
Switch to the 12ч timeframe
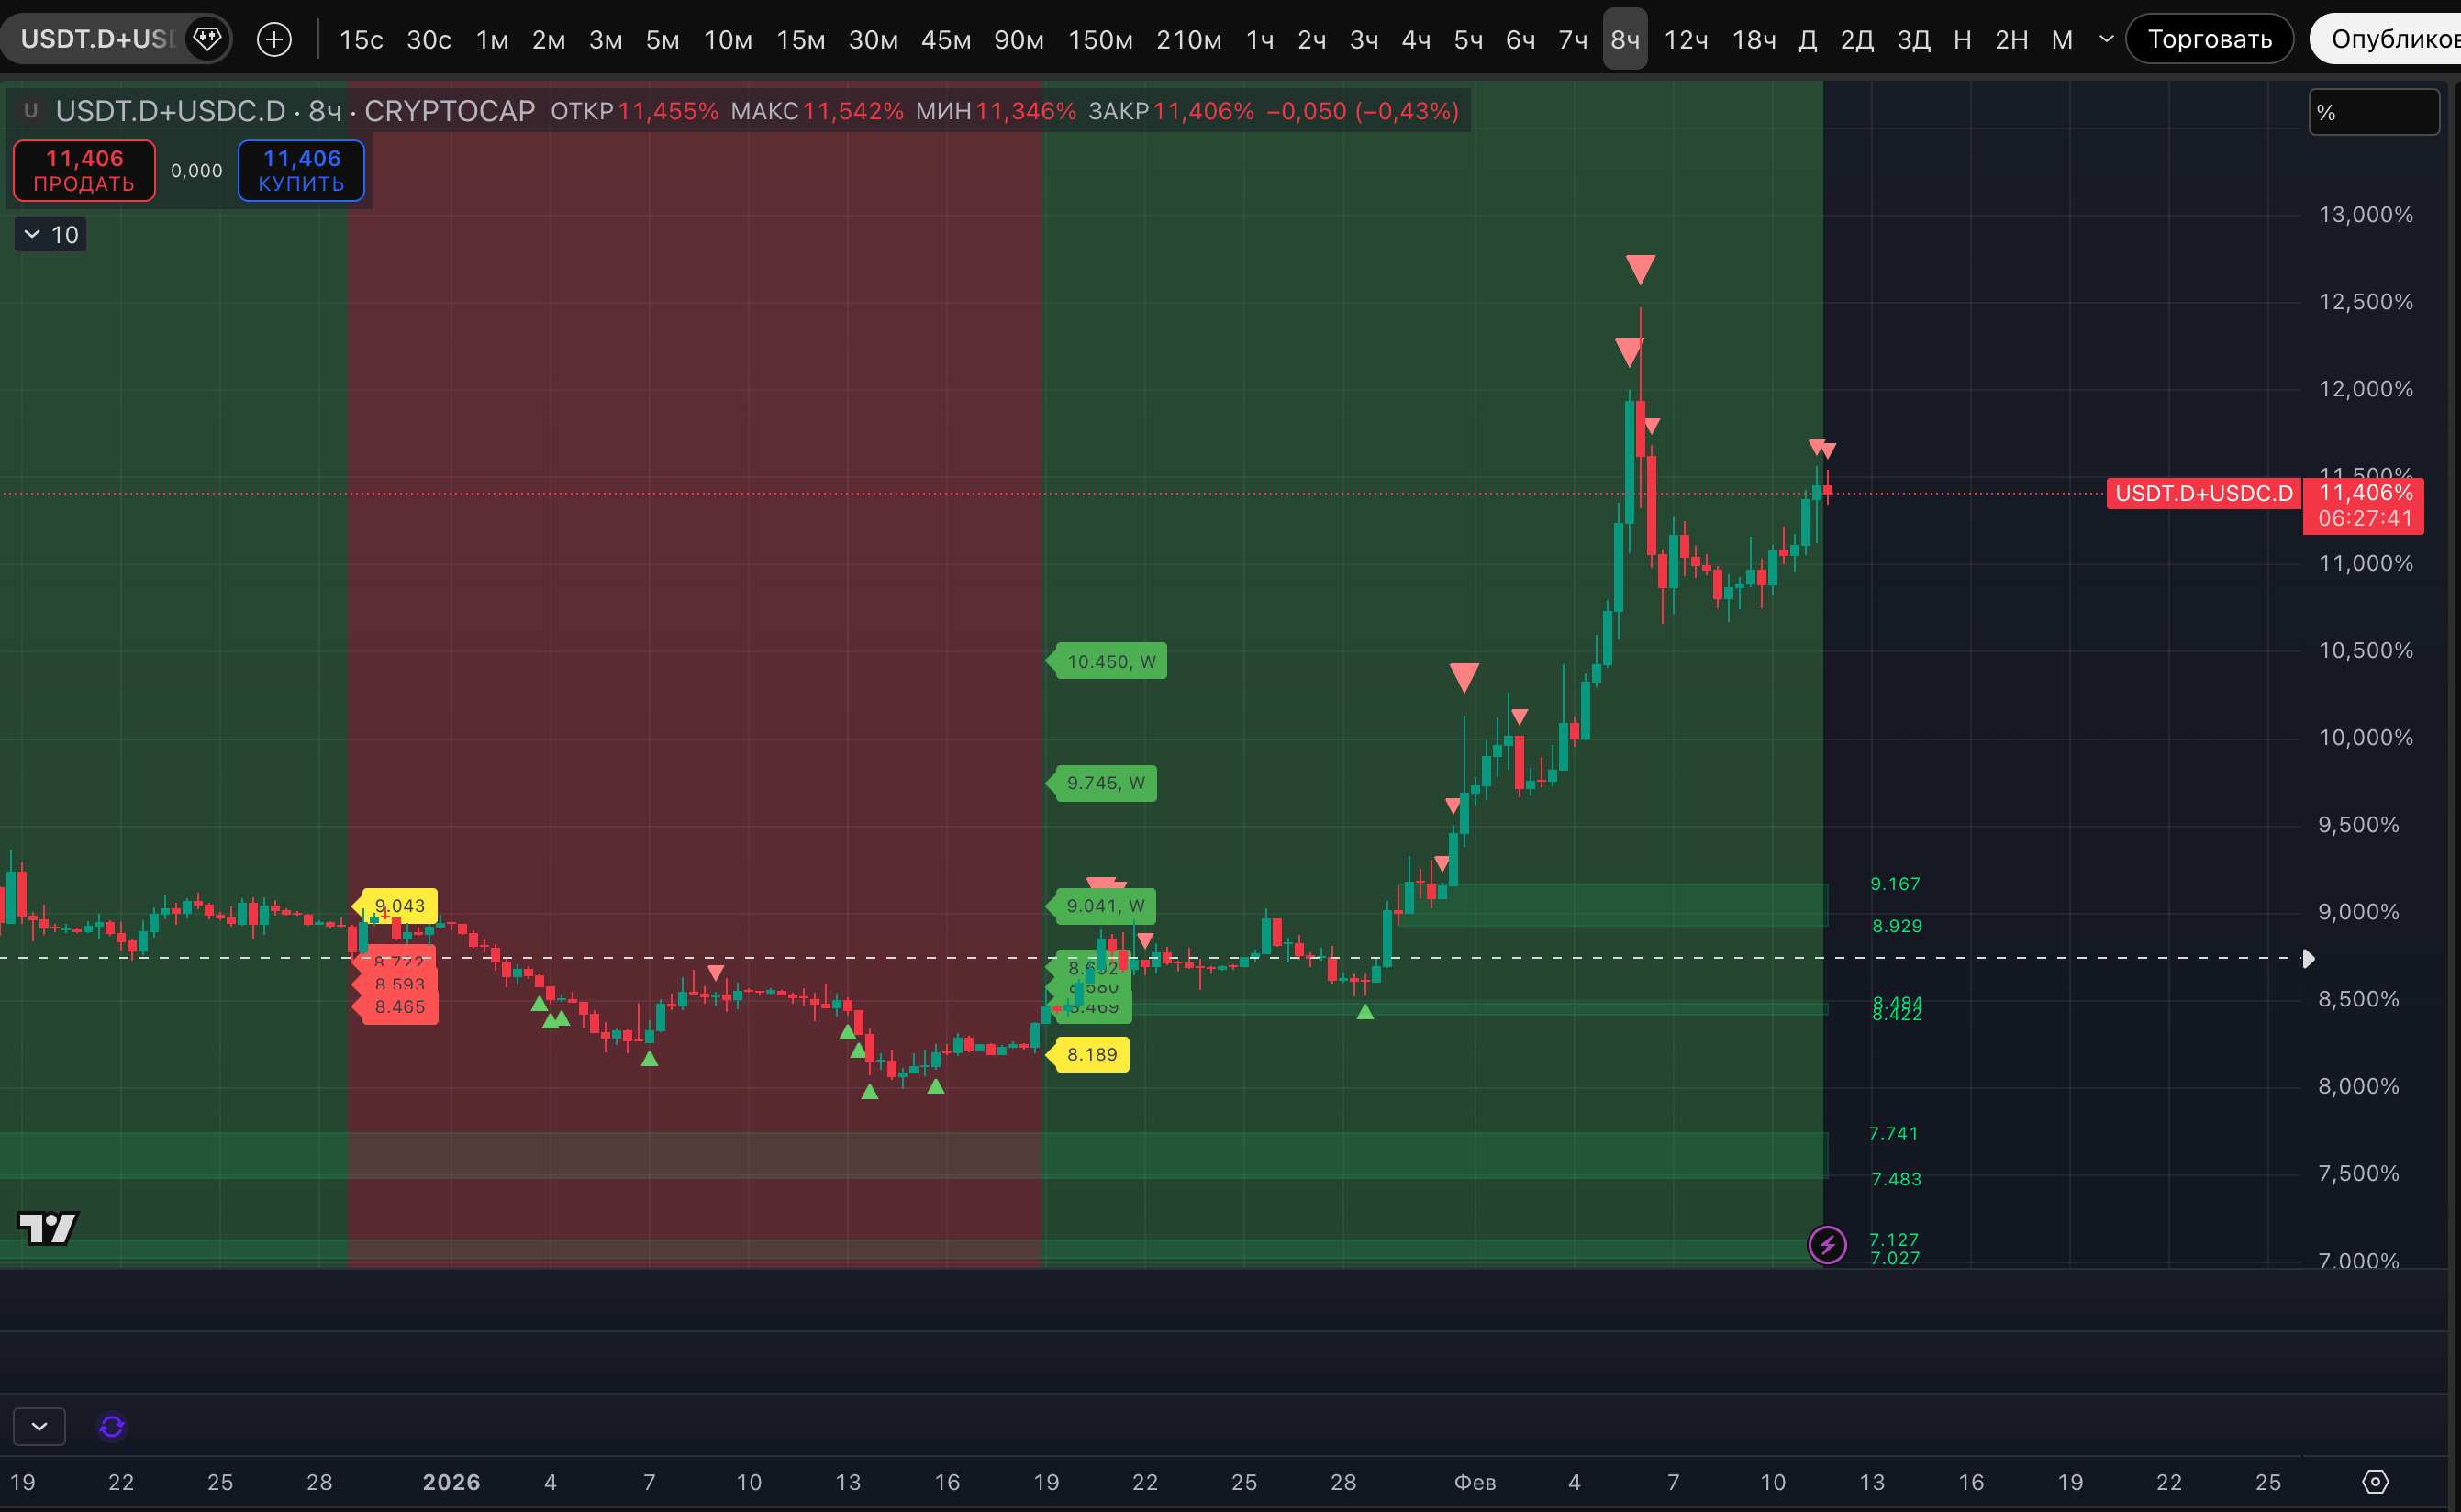tap(1685, 40)
